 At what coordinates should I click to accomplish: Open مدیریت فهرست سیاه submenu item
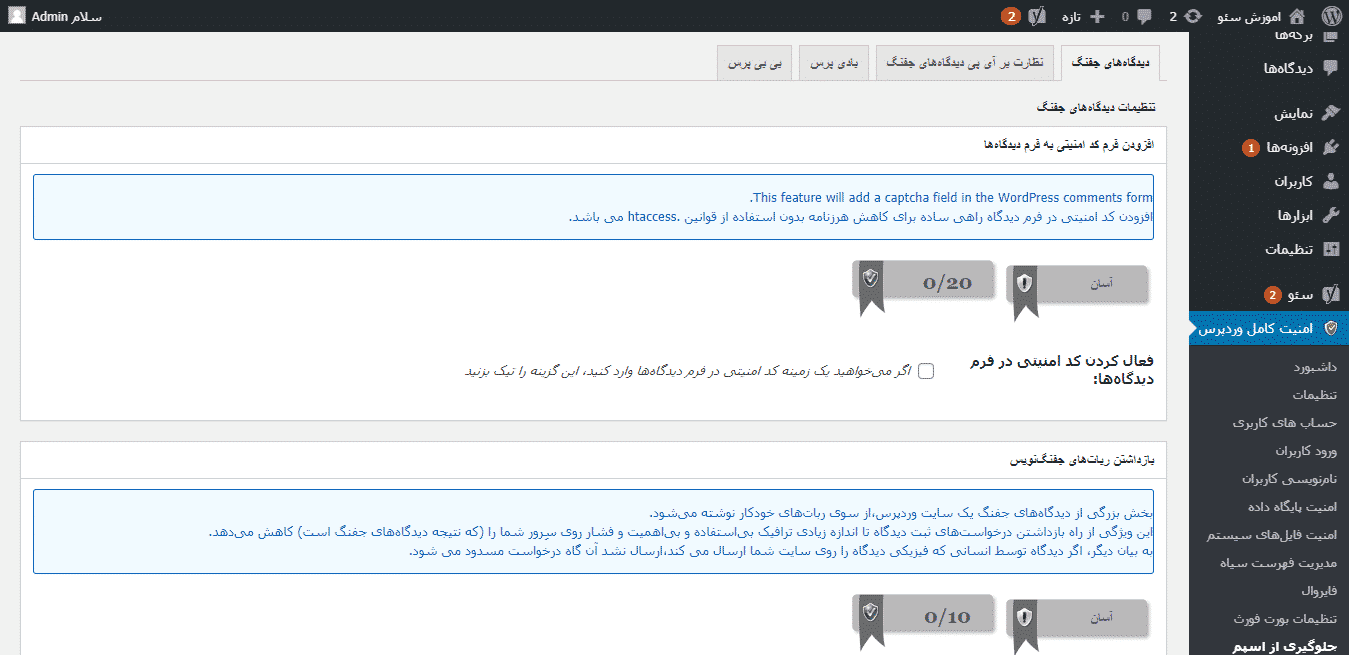[x=1278, y=563]
